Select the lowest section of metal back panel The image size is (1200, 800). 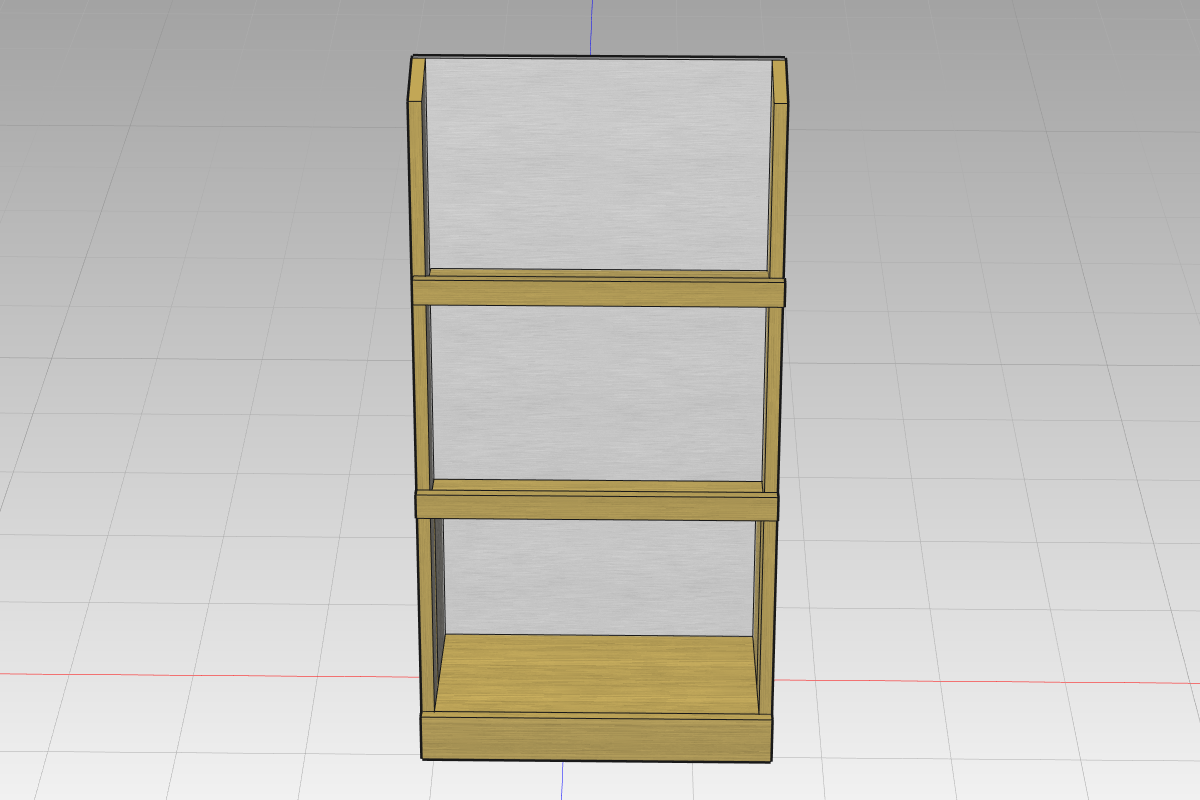[597, 576]
